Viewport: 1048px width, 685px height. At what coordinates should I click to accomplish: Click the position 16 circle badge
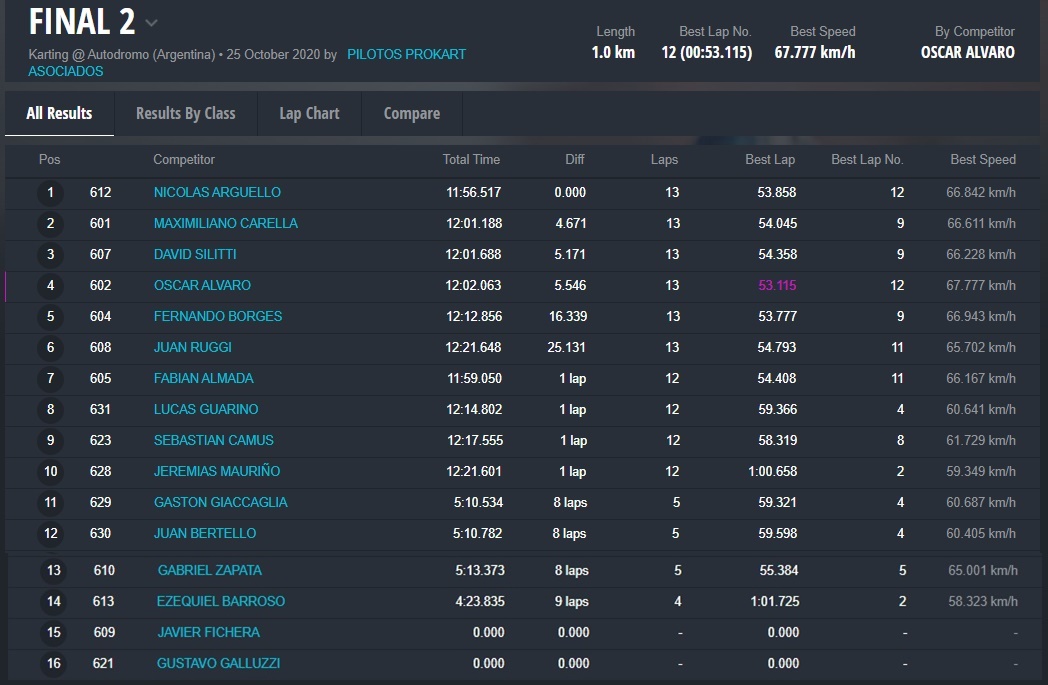coord(54,663)
